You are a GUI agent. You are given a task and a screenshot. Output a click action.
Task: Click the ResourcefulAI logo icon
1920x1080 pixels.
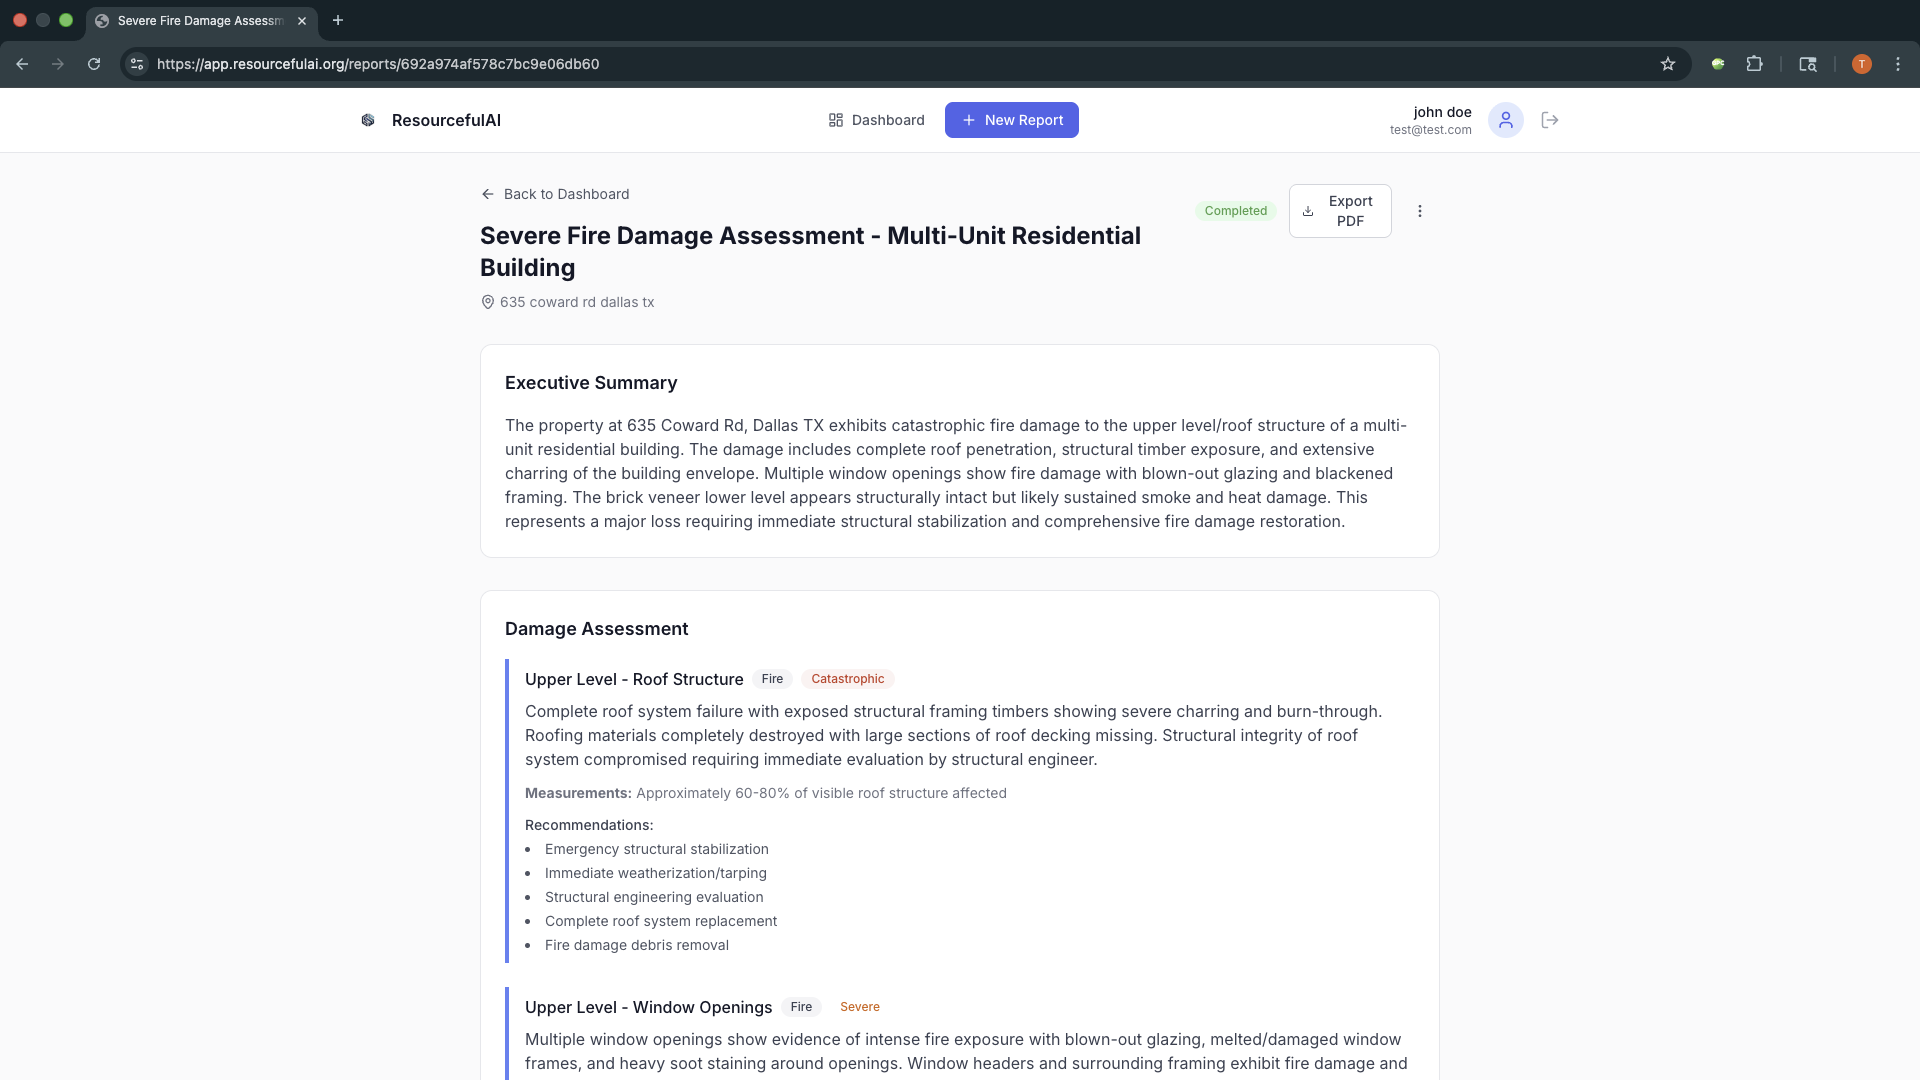click(368, 120)
